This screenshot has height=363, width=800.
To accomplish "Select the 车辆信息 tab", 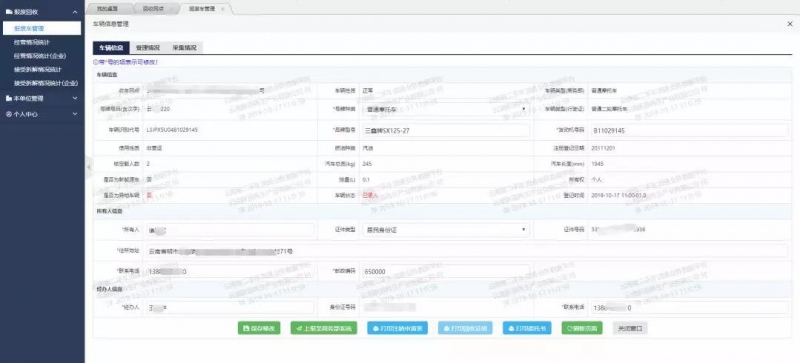I will [x=111, y=47].
